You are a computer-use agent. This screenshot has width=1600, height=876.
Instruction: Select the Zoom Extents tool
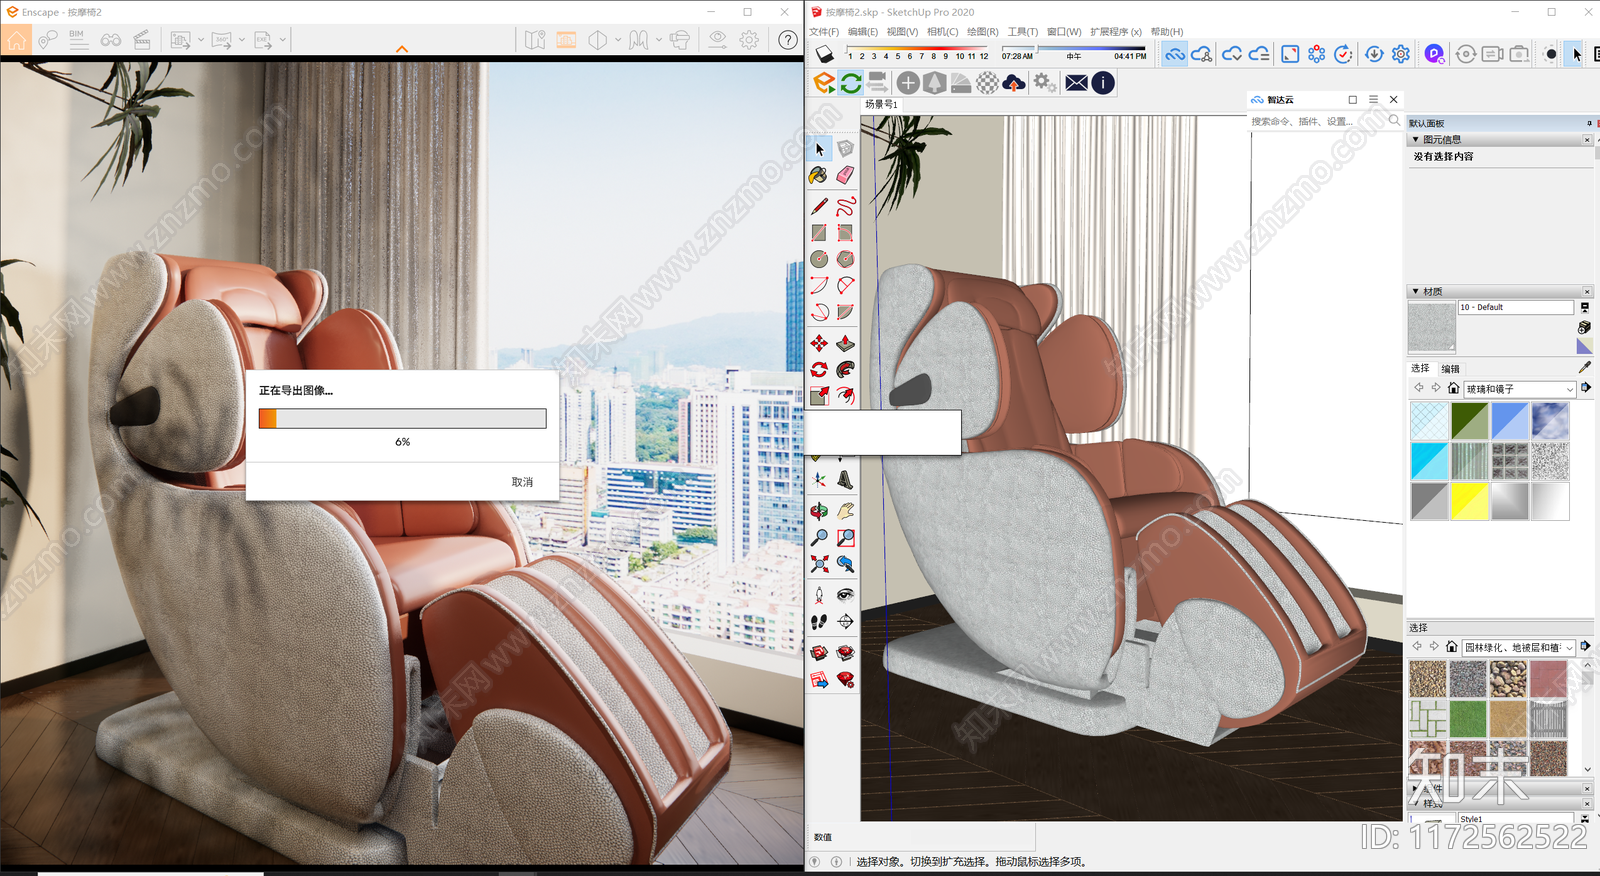point(819,564)
